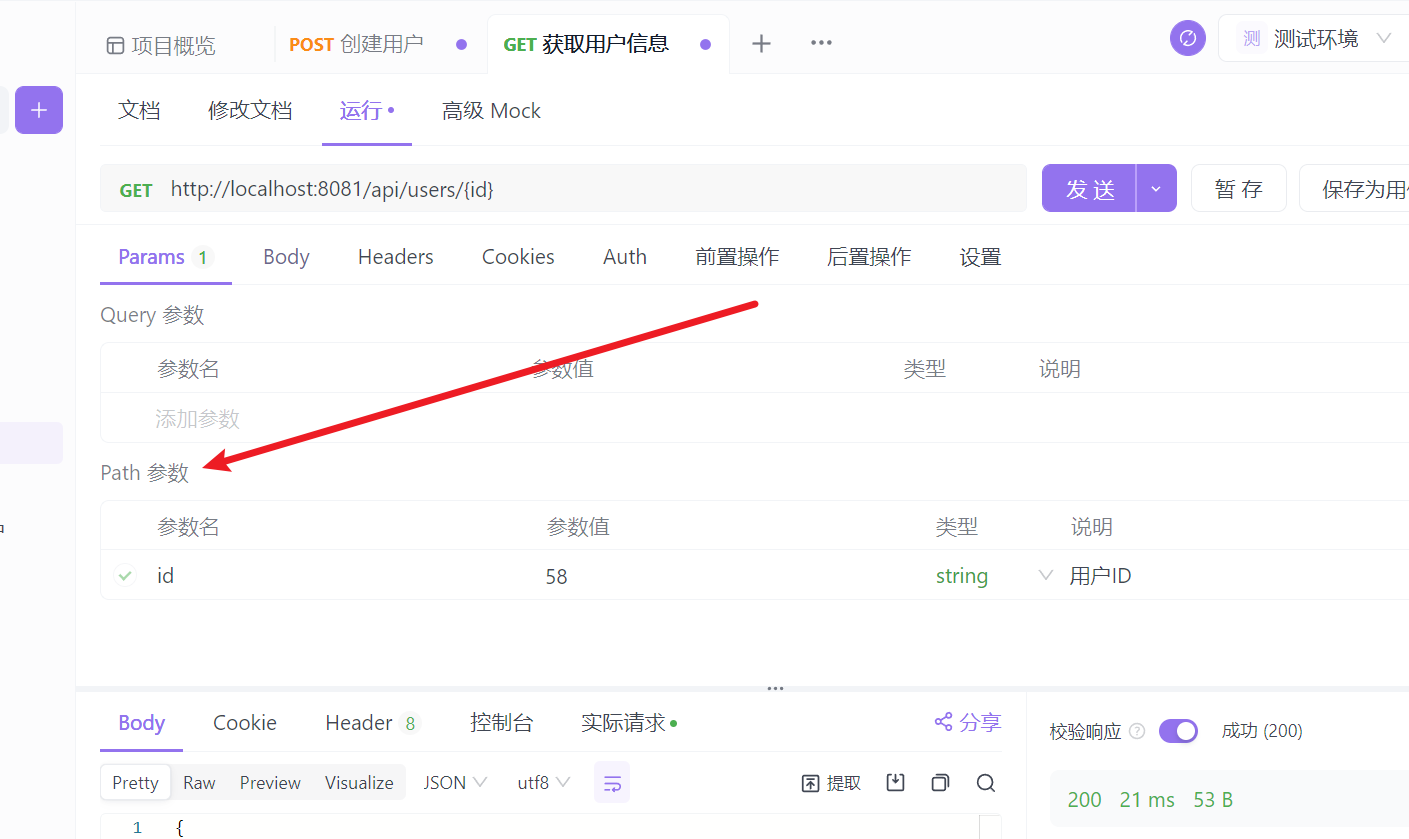This screenshot has height=839, width=1409.
Task: Open the 前置操作 tab
Action: tap(737, 257)
